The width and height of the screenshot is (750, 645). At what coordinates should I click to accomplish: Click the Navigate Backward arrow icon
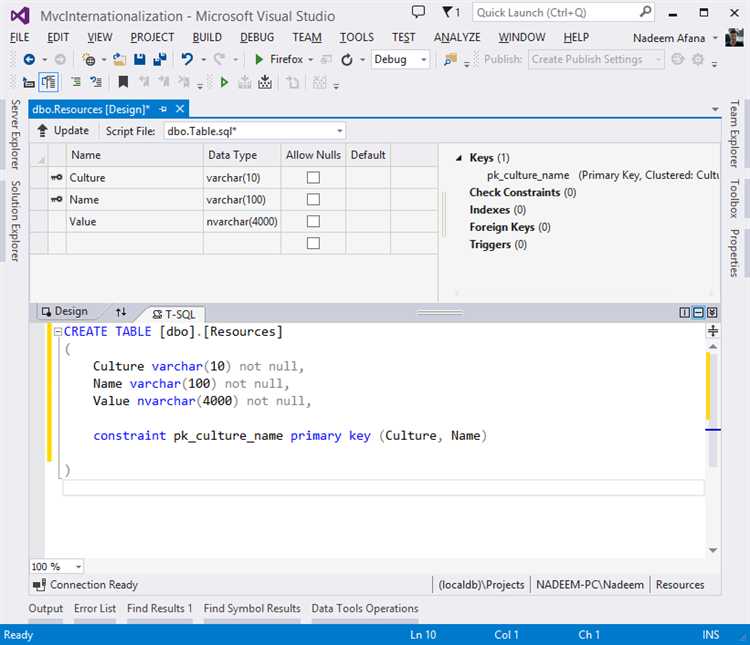[x=29, y=59]
